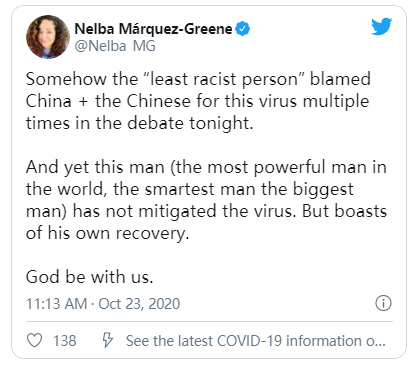Open the info circle icon beside timestamp

(383, 303)
